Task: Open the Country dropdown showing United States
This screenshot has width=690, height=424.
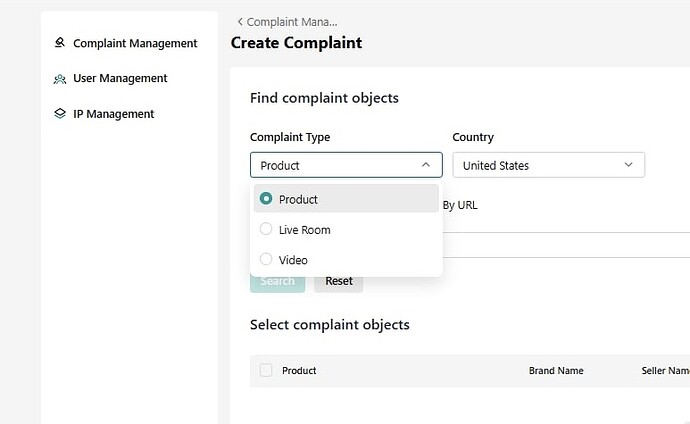Action: [x=549, y=165]
